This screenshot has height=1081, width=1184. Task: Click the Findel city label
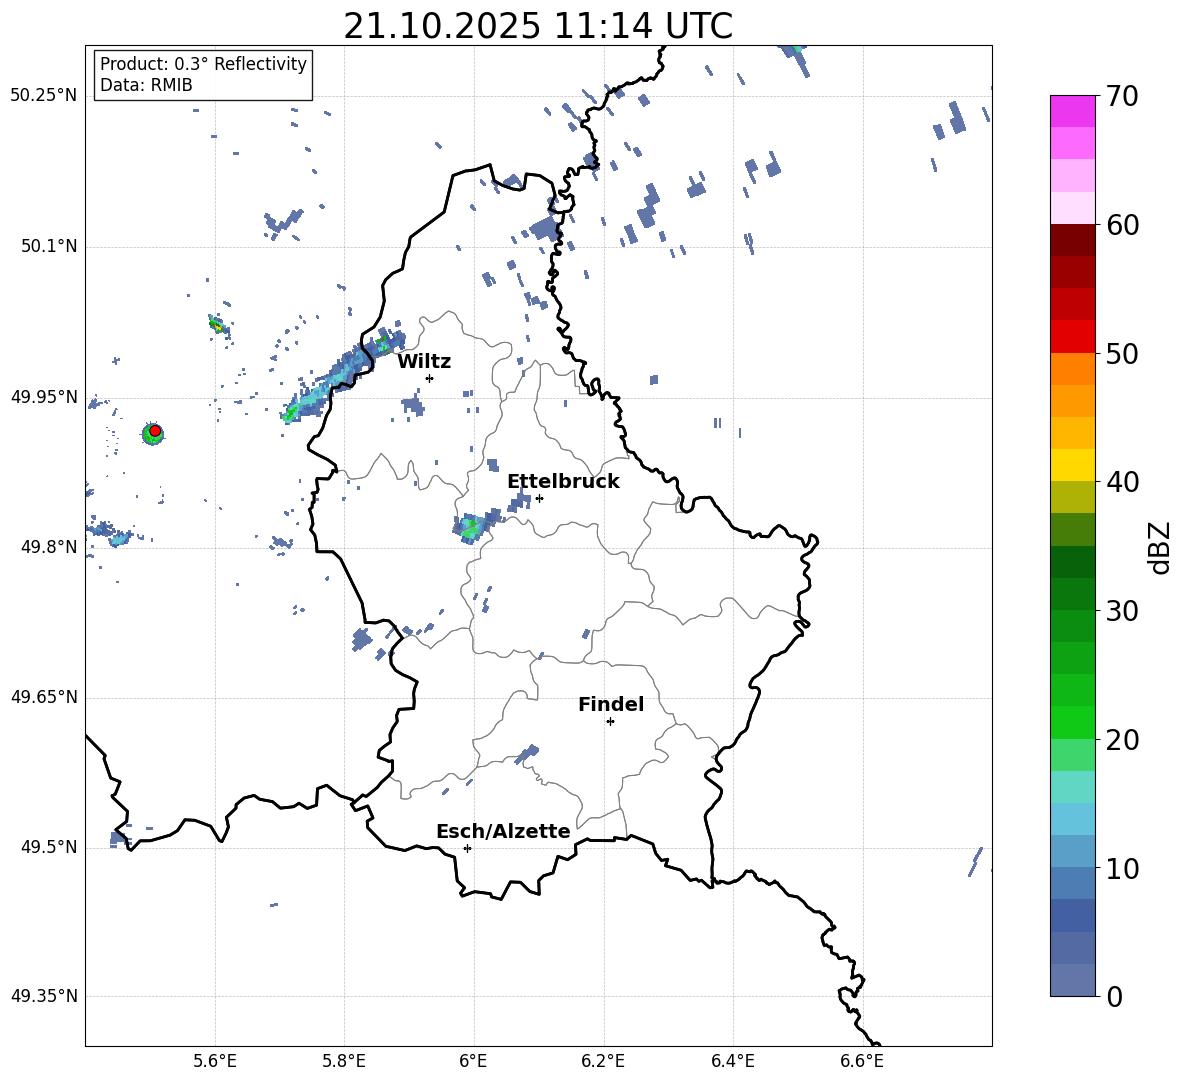611,704
